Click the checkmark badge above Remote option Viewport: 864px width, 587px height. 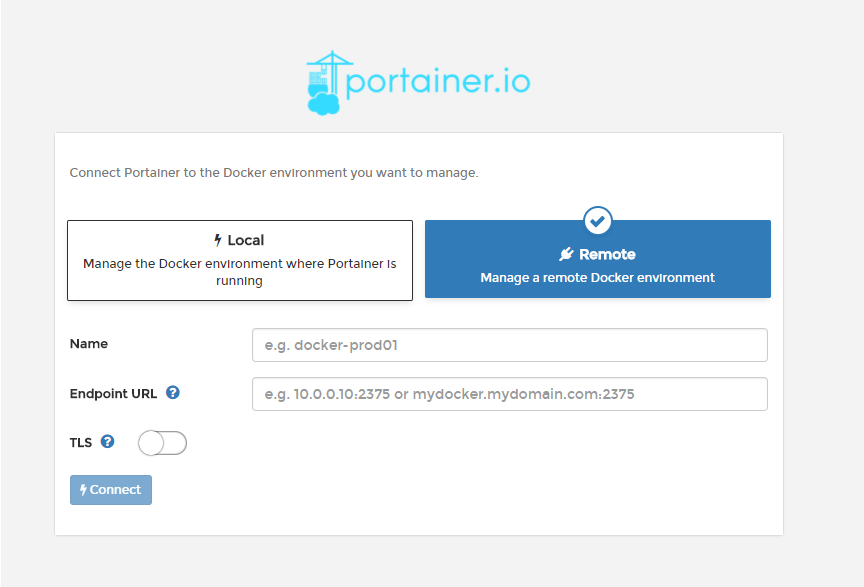click(598, 221)
